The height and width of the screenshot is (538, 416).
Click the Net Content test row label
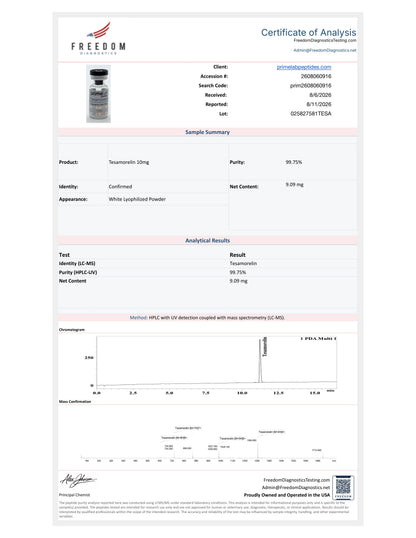(72, 281)
